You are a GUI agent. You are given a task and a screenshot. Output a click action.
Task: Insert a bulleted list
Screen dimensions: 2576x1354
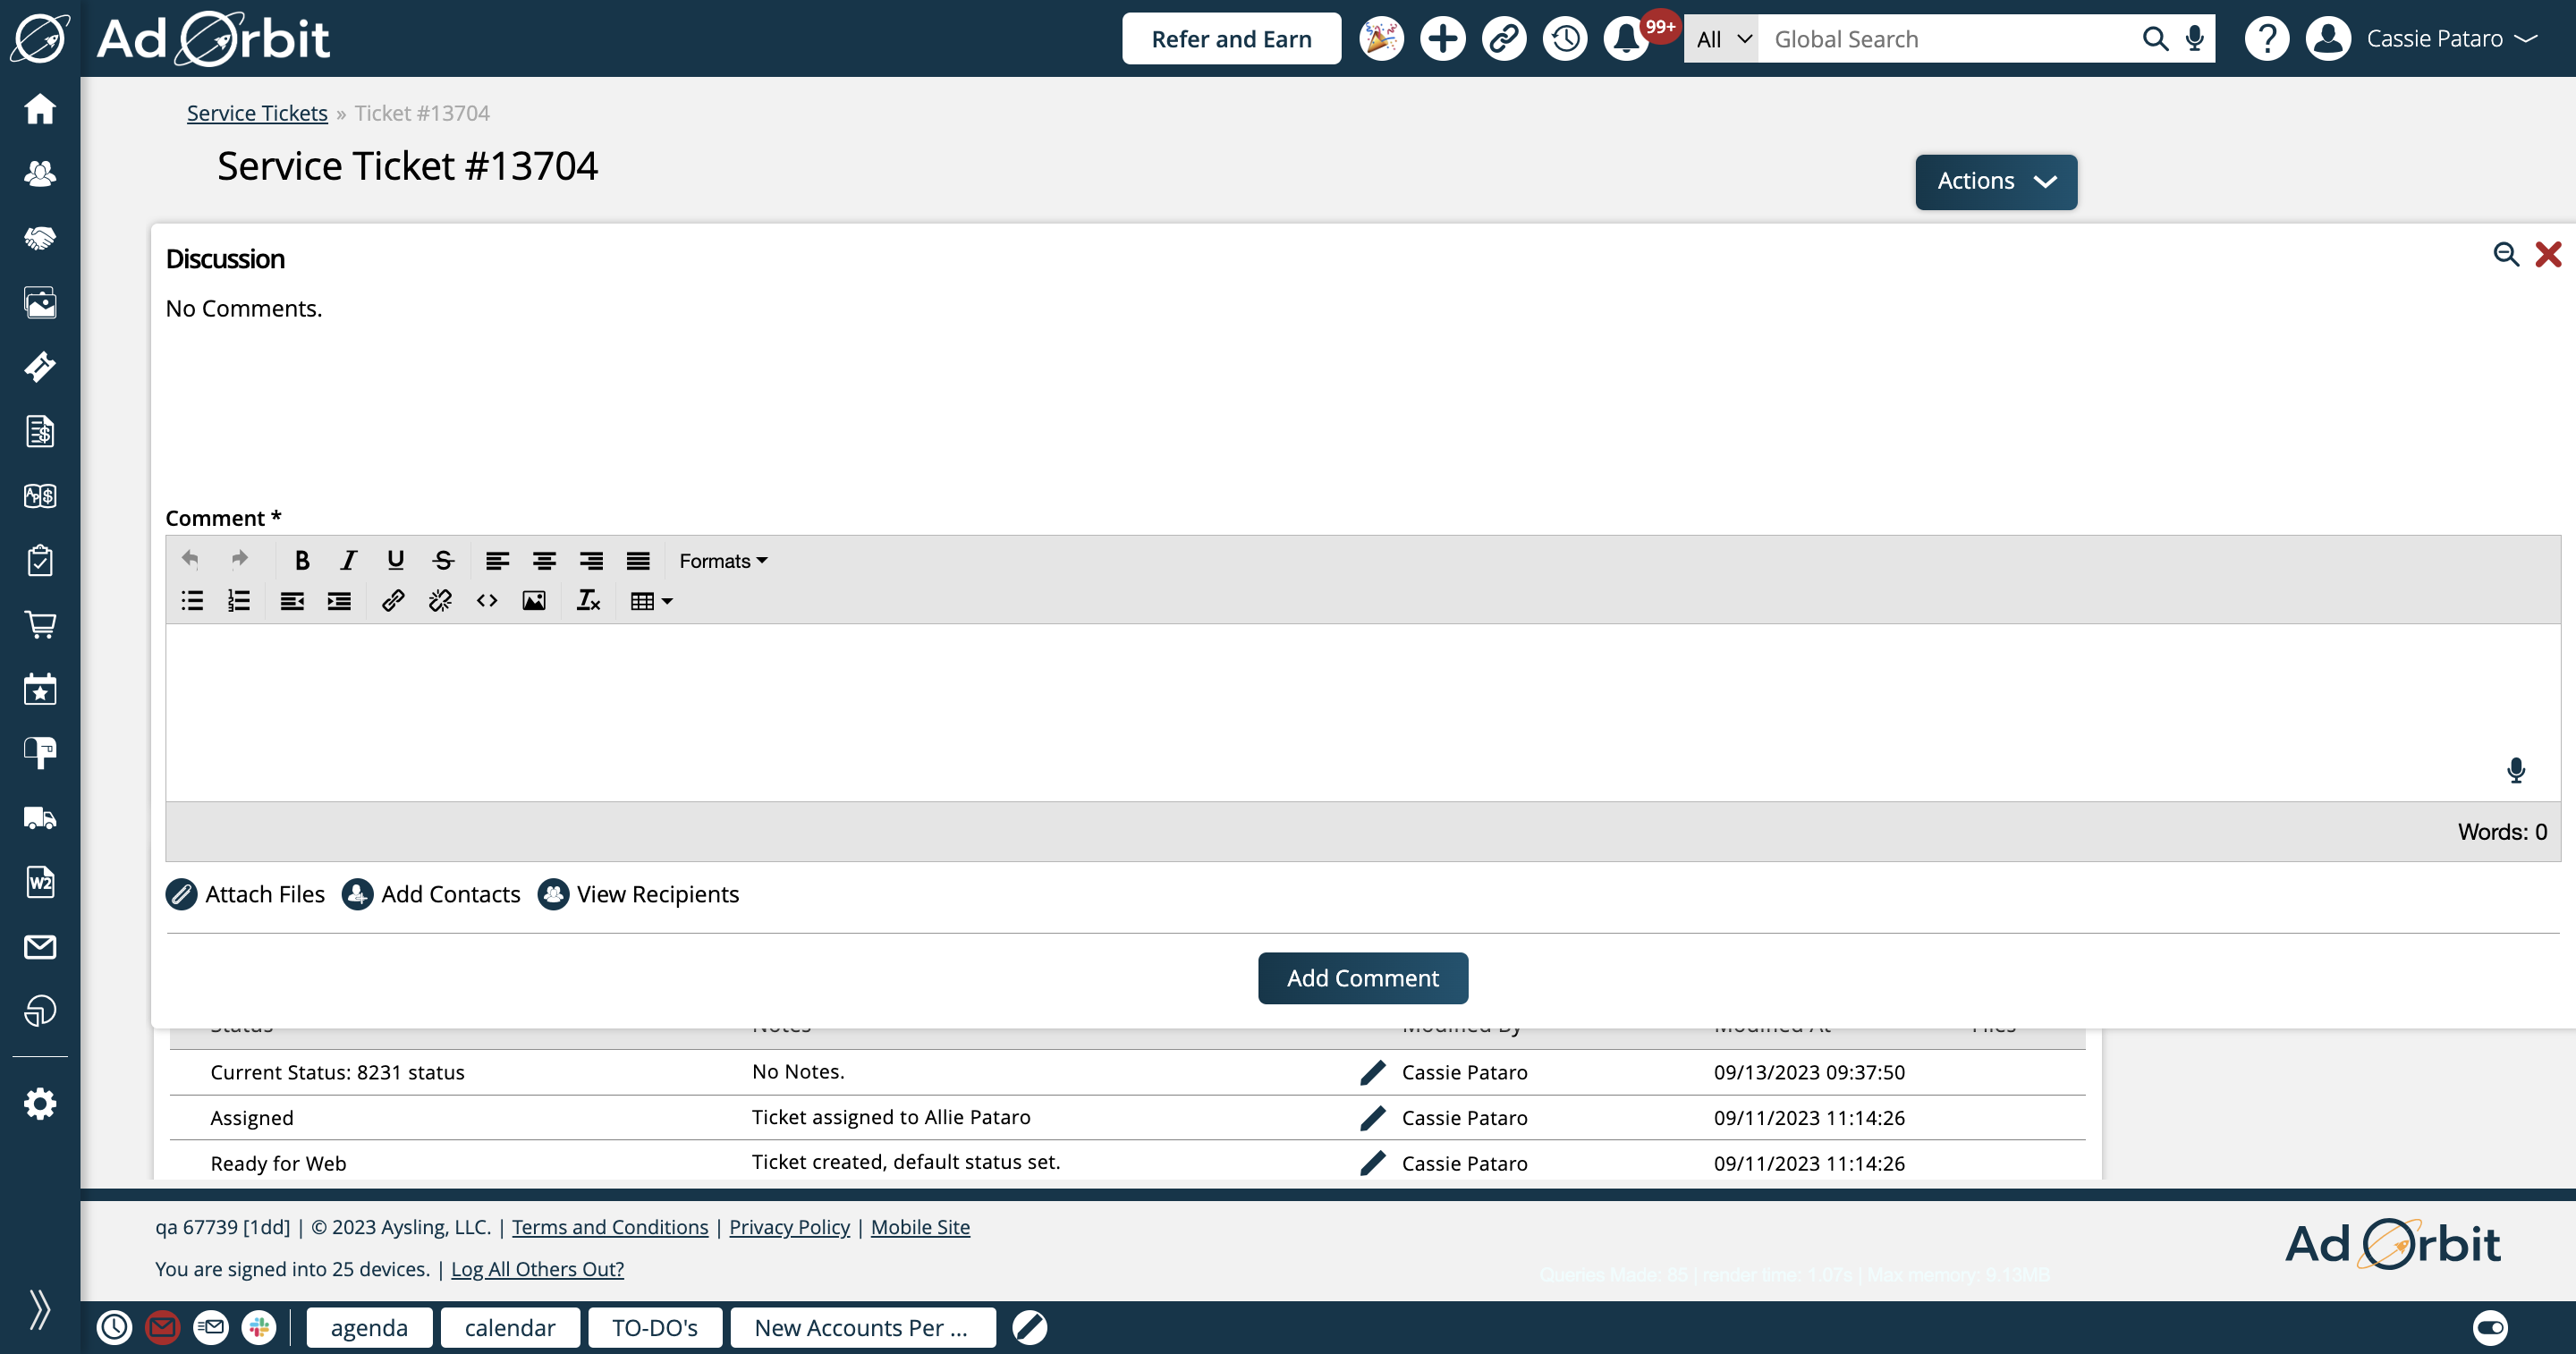(192, 600)
